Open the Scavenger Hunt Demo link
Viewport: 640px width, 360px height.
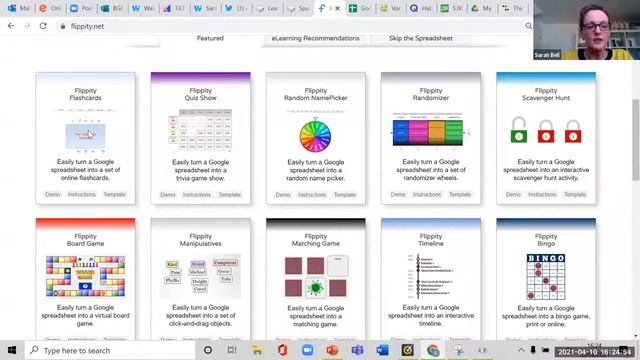coord(513,194)
